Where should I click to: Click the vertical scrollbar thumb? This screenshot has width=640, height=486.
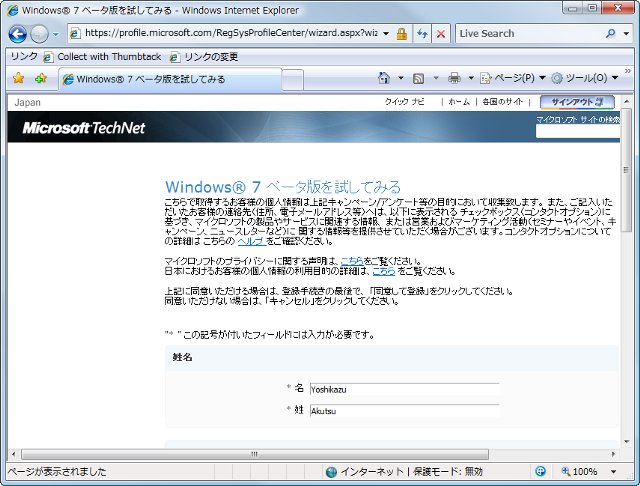point(627,170)
